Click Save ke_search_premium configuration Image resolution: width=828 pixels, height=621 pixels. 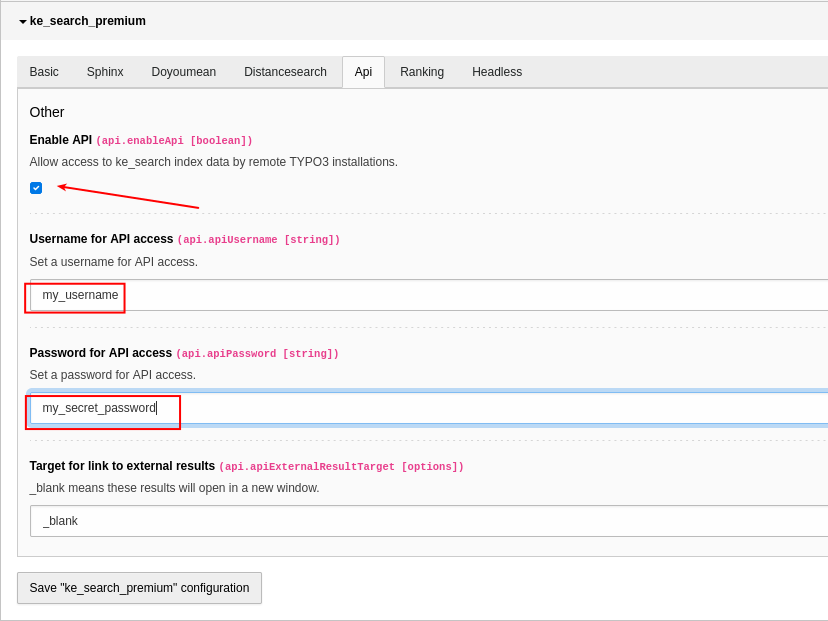[x=139, y=587]
